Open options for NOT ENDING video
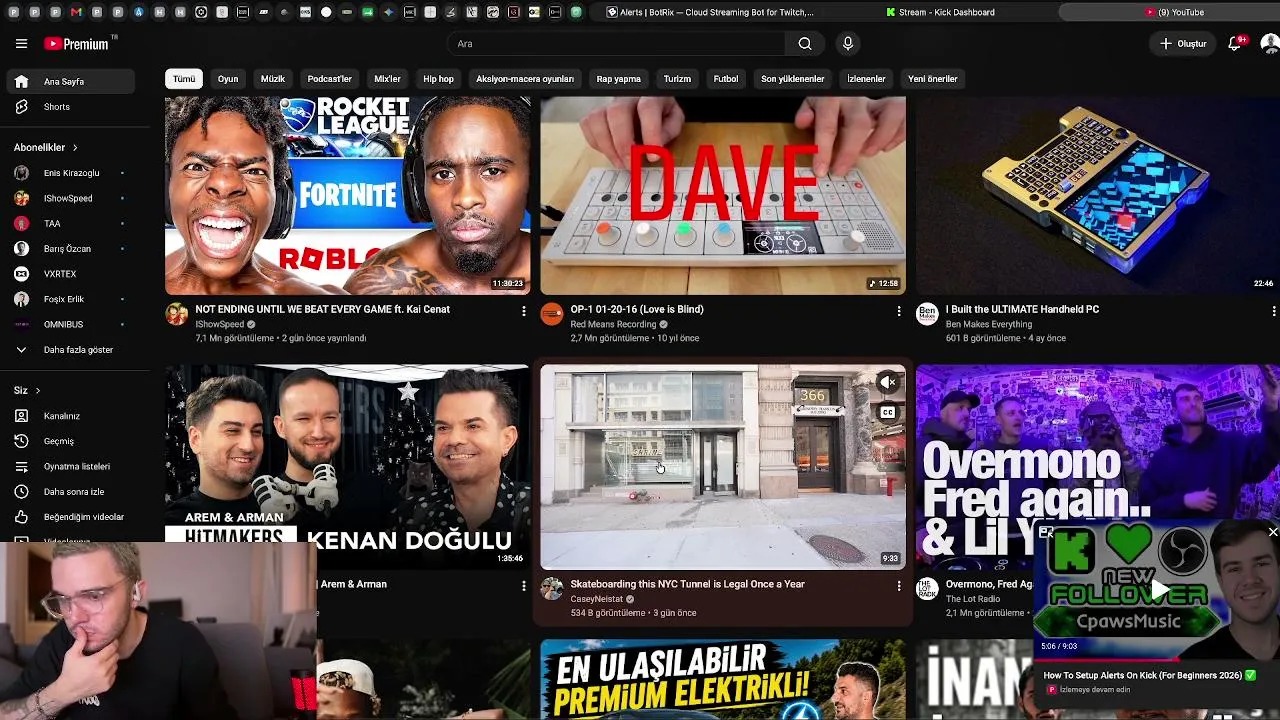The width and height of the screenshot is (1280, 720). click(x=523, y=311)
